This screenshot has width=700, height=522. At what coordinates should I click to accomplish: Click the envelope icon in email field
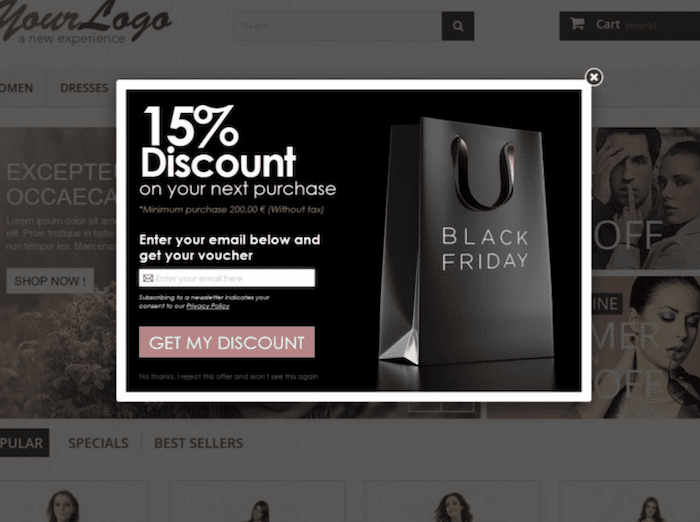point(148,278)
